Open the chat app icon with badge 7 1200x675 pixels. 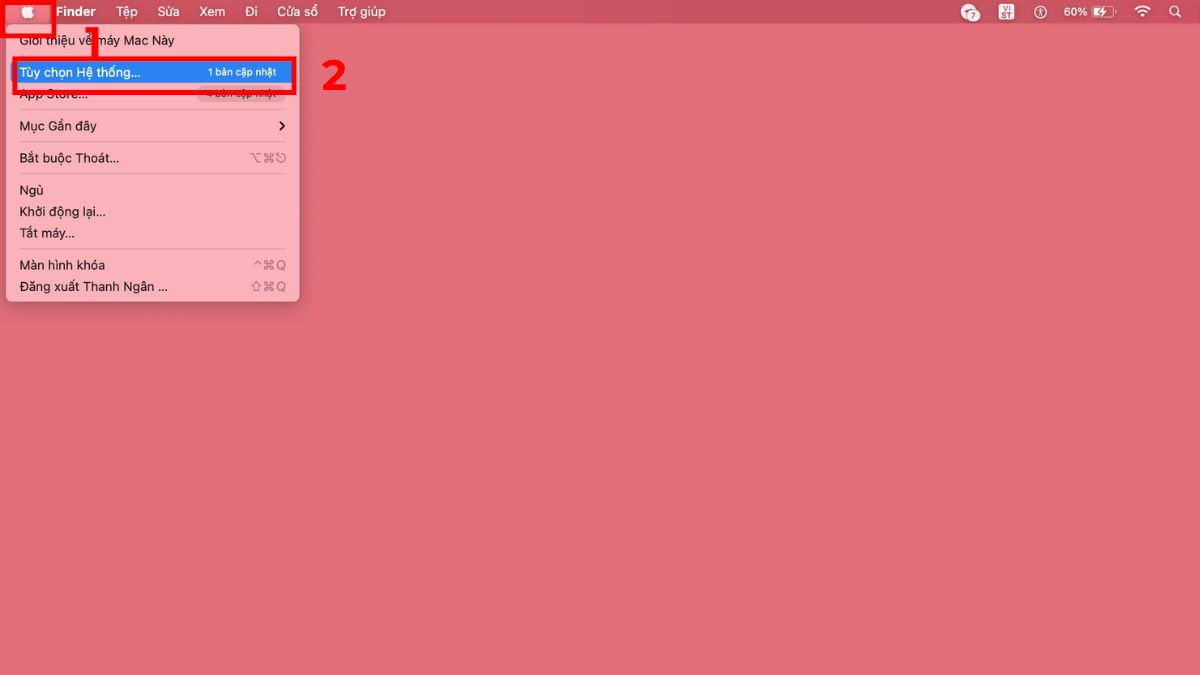pos(969,12)
